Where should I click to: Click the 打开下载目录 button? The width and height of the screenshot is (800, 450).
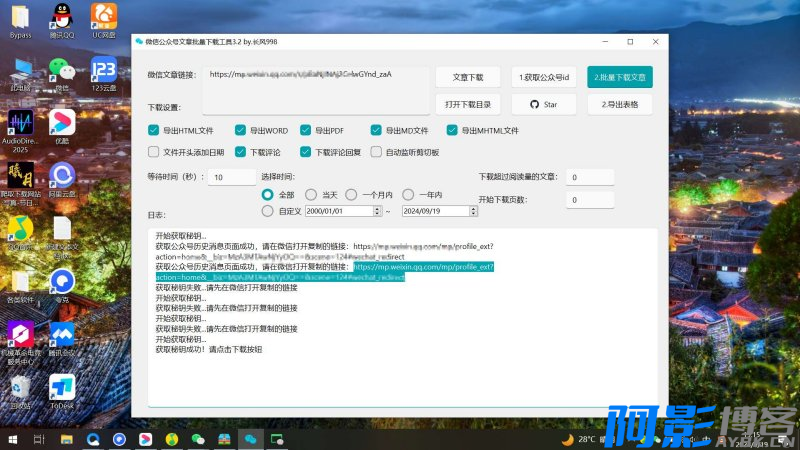tap(468, 104)
